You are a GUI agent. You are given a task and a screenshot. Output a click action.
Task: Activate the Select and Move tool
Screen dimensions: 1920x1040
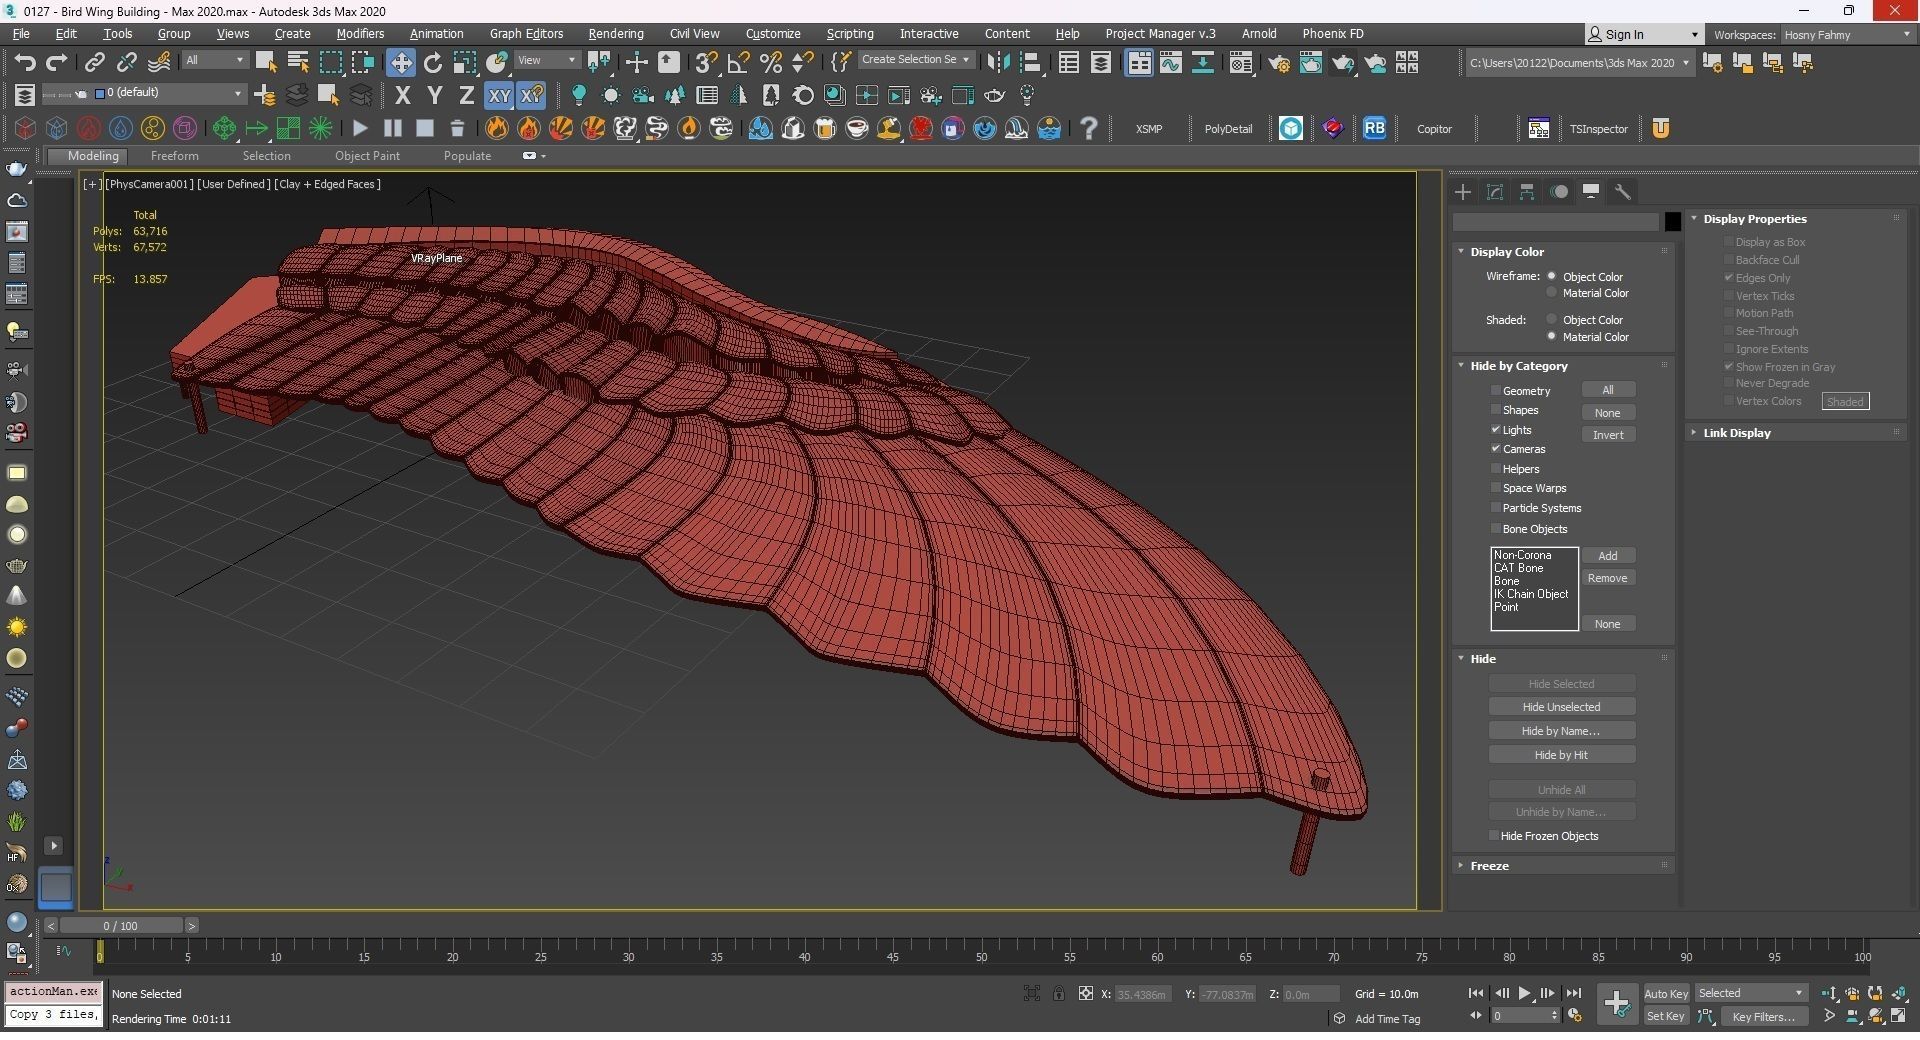(400, 62)
